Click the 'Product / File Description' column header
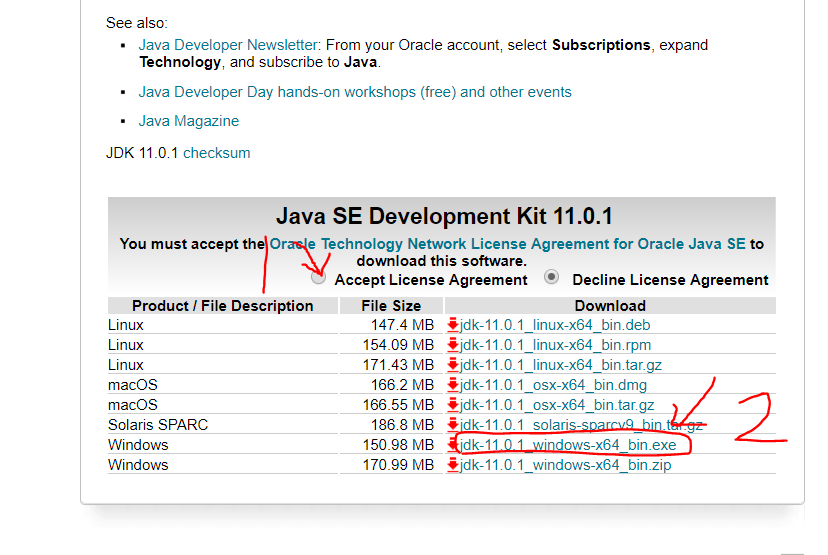The height and width of the screenshot is (555, 828). [222, 306]
